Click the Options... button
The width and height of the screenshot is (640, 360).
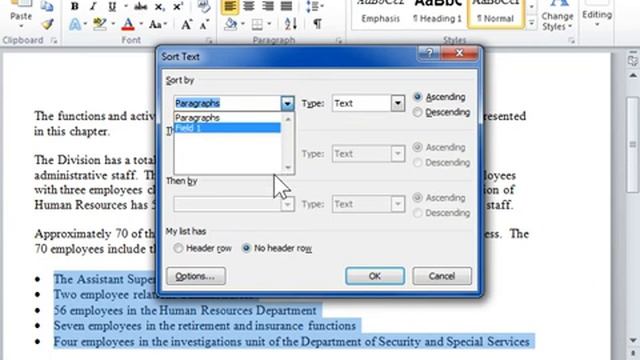(x=196, y=276)
